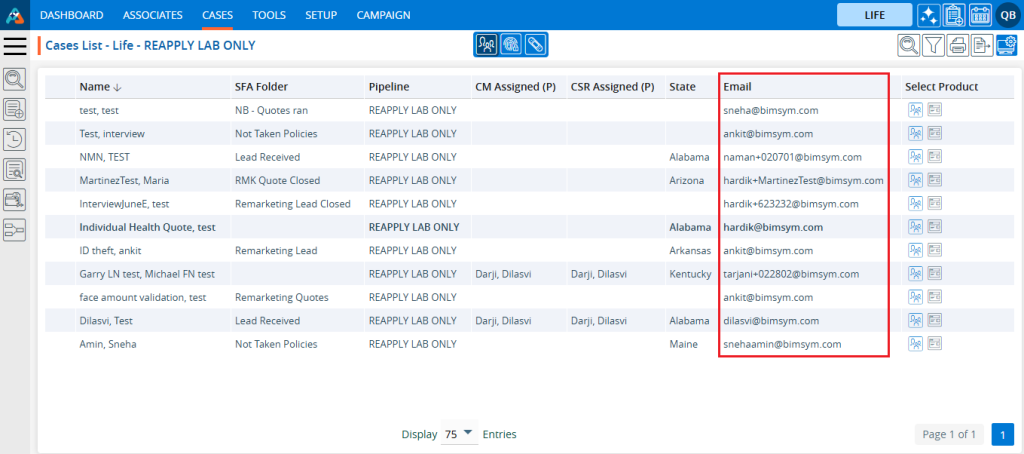
Task: Open the TOOLS menu
Action: click(268, 15)
